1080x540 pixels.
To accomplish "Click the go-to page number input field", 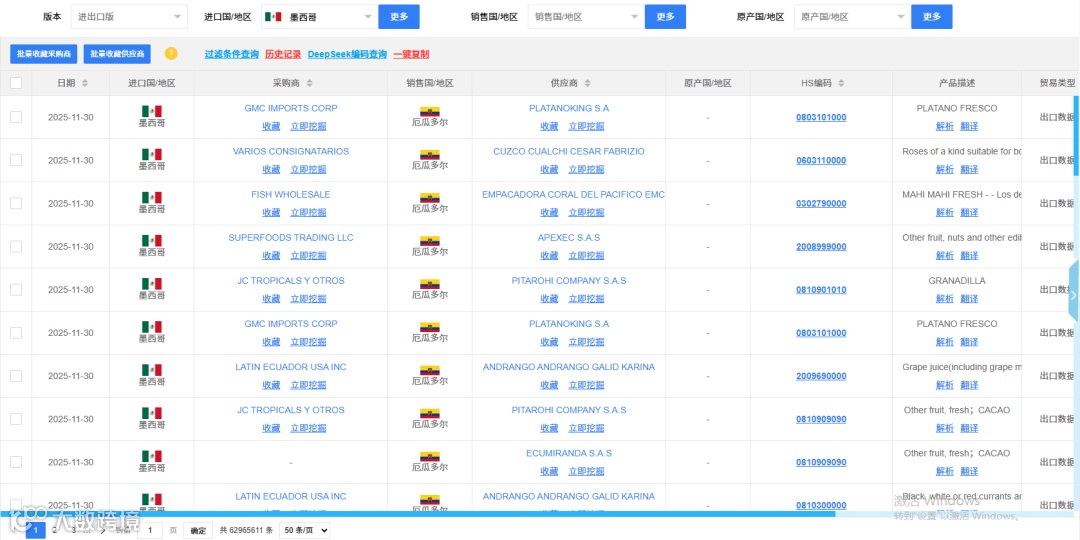I will click(150, 530).
